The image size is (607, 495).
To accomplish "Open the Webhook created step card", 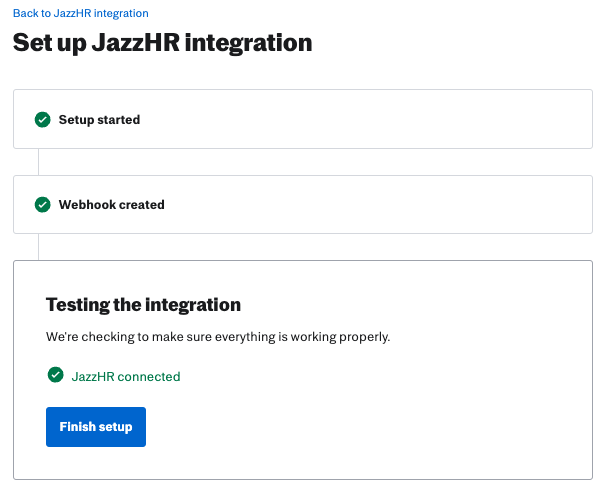I will [x=303, y=204].
